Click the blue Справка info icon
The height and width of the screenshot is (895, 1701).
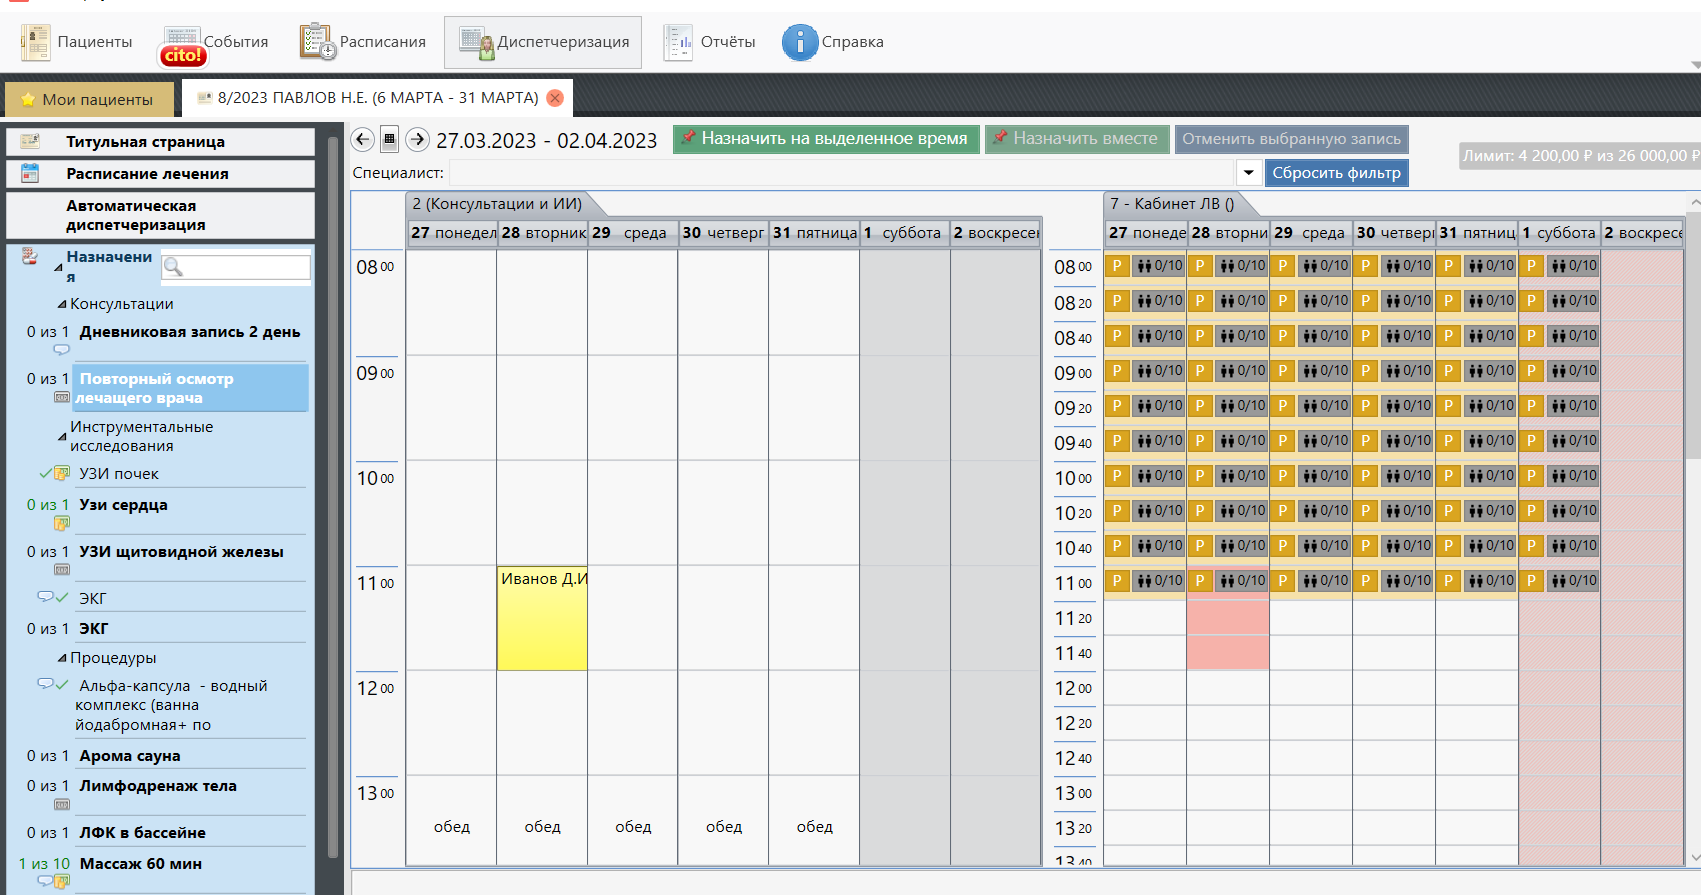tap(799, 42)
